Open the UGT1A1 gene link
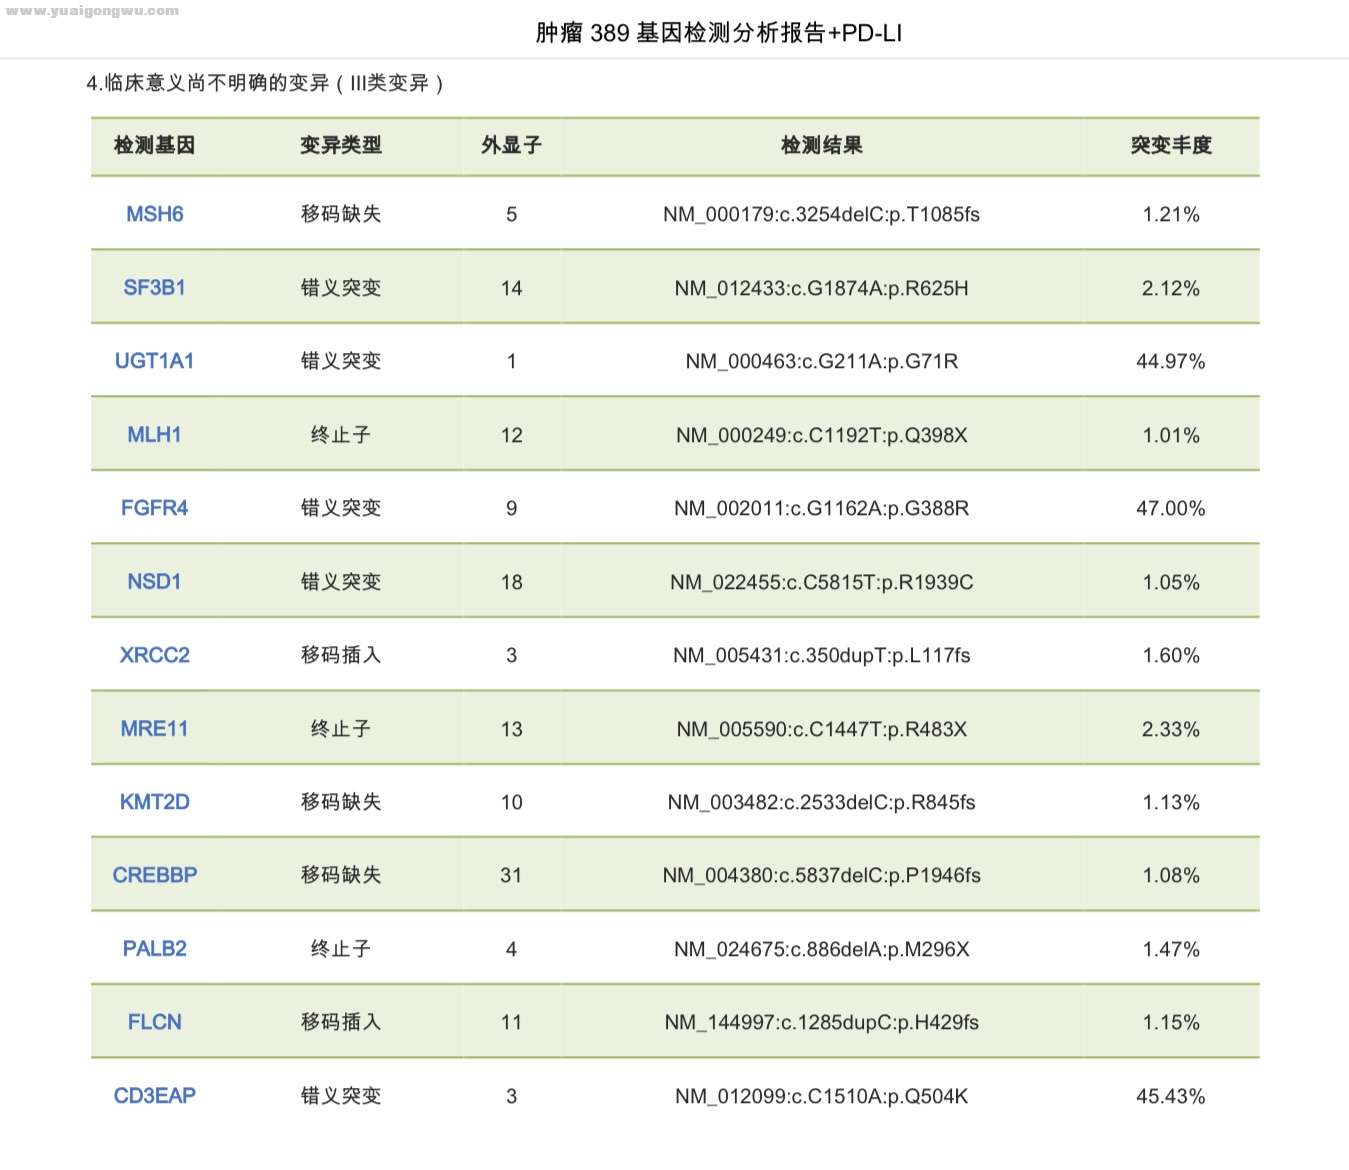1349x1170 pixels. click(x=155, y=361)
